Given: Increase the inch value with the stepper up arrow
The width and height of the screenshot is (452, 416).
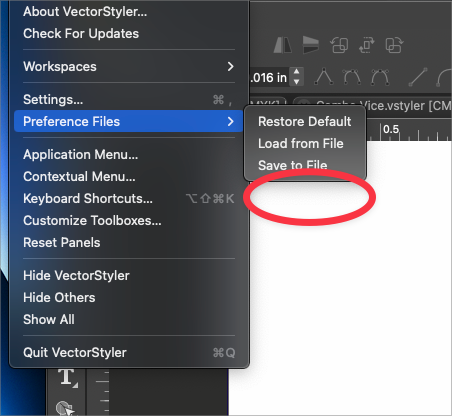Looking at the screenshot, I should [x=296, y=72].
